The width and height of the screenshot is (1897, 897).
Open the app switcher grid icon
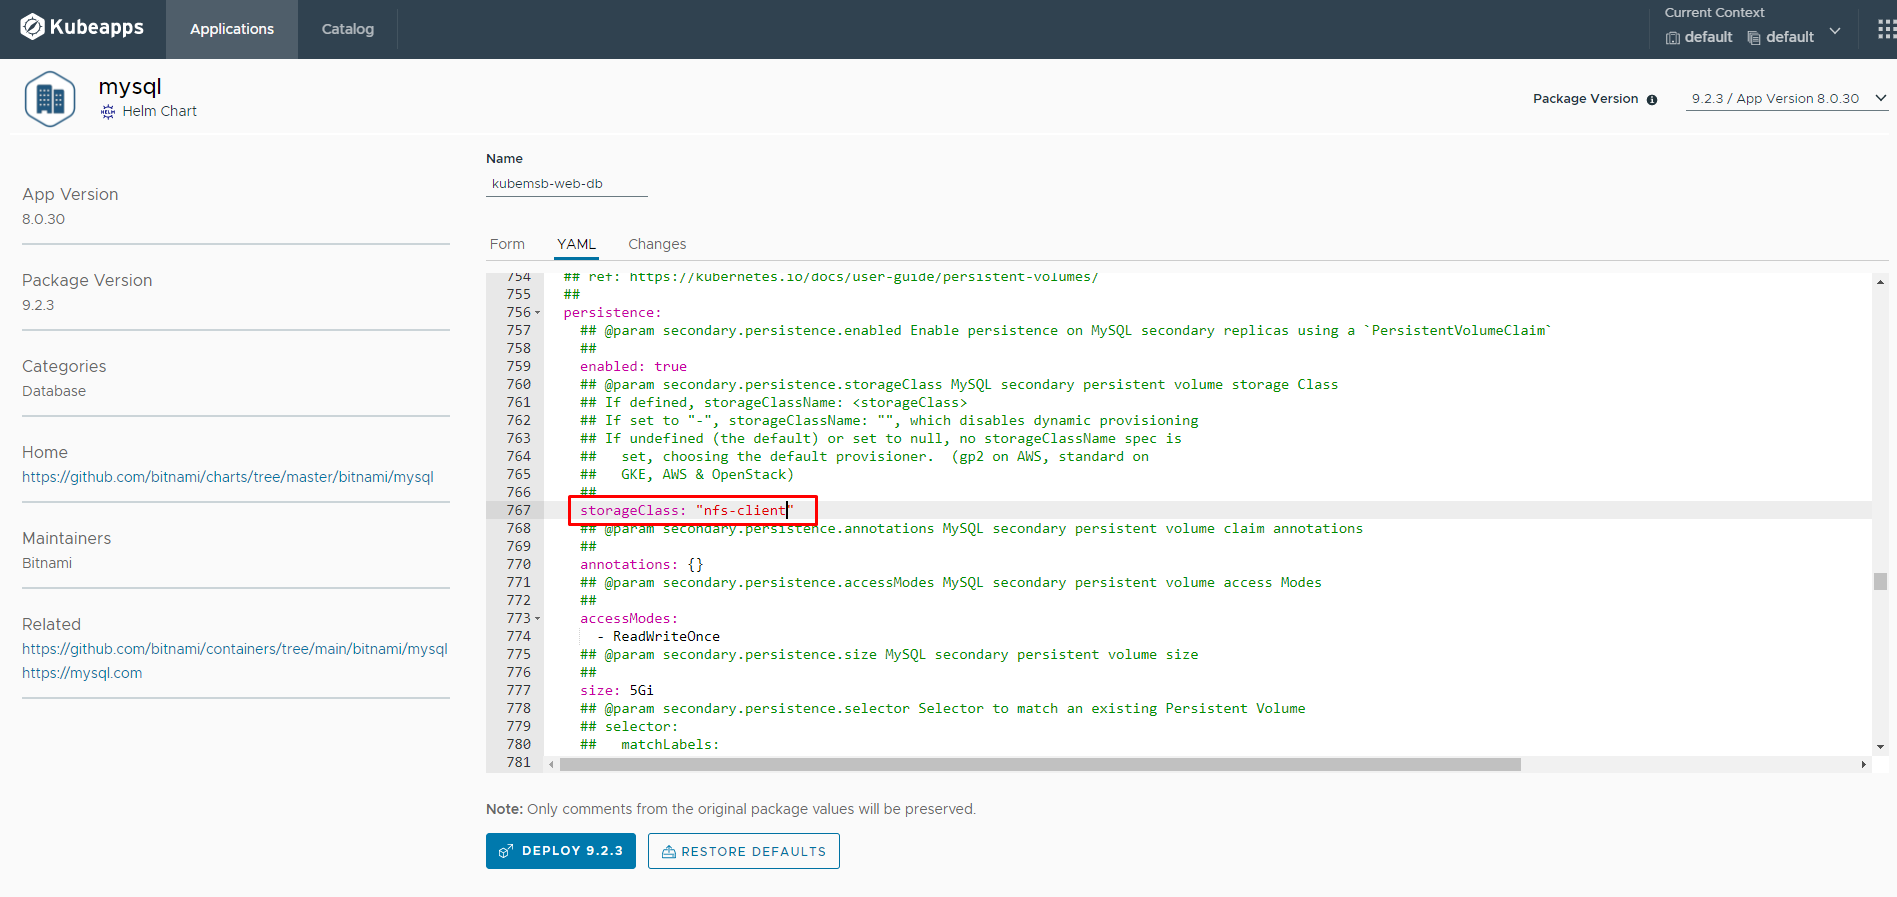(x=1886, y=29)
